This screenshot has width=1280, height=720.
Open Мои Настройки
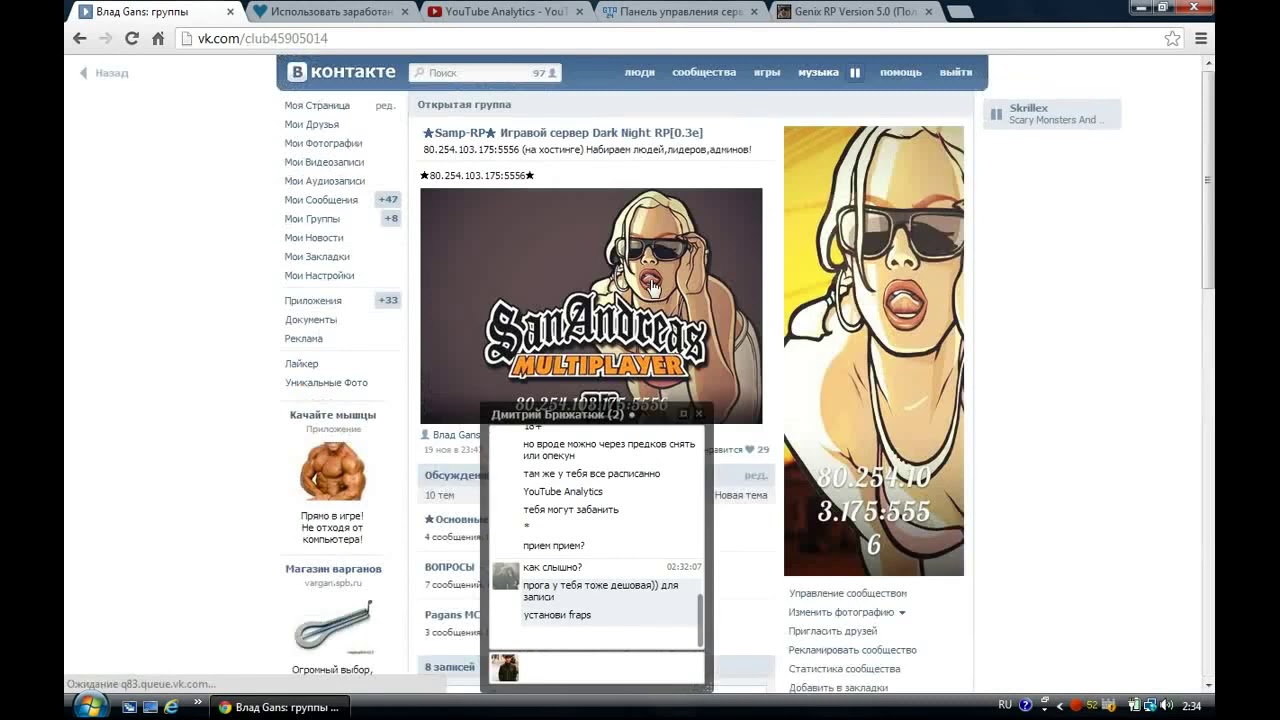point(319,276)
